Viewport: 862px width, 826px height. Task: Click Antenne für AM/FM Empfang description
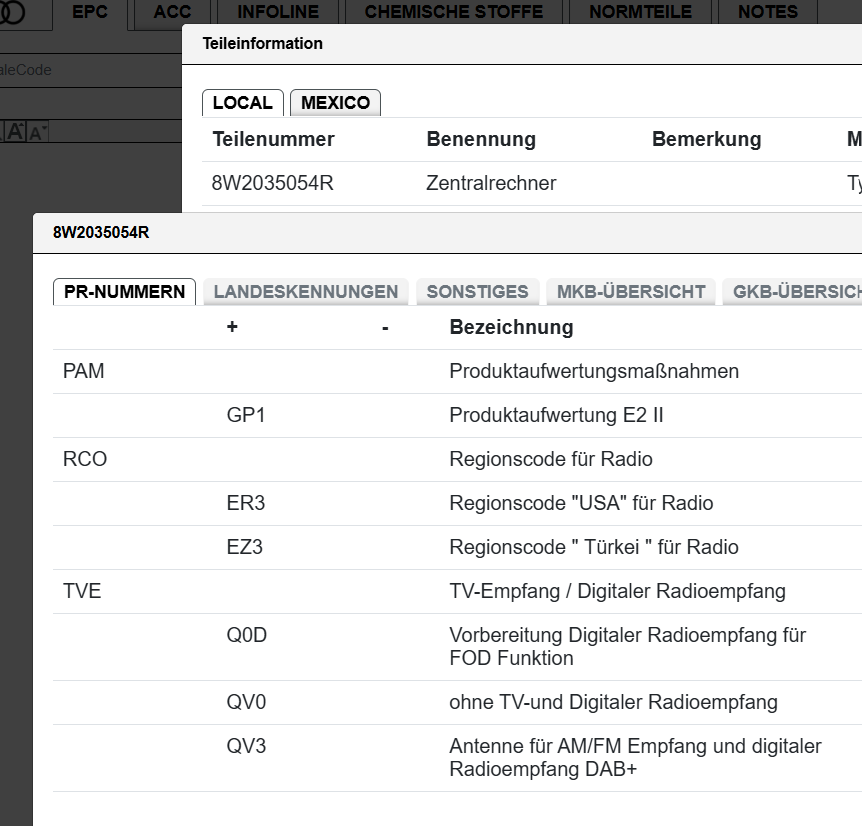click(635, 757)
